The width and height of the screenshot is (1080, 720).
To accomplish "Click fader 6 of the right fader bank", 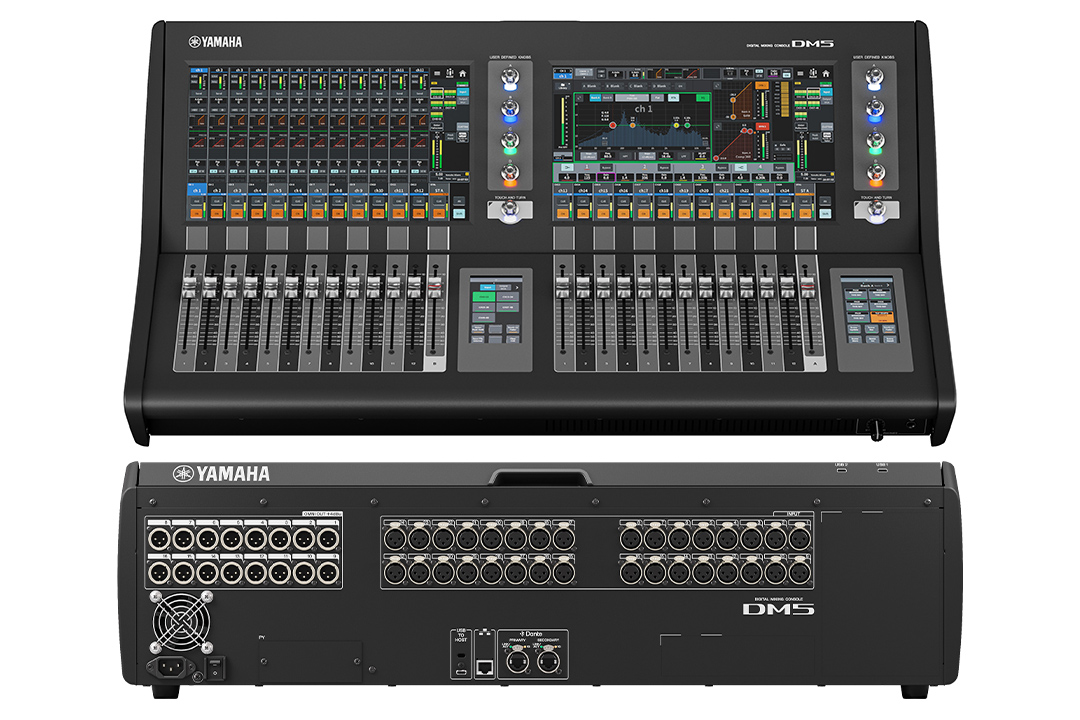I will pos(665,286).
